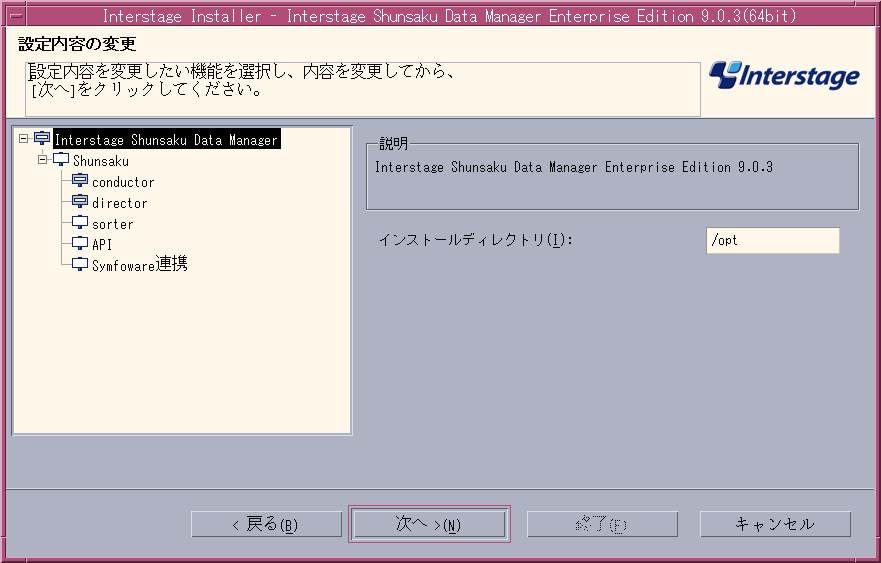This screenshot has height=563, width=881.
Task: Open the window menu button in title bar
Action: [x=17, y=15]
